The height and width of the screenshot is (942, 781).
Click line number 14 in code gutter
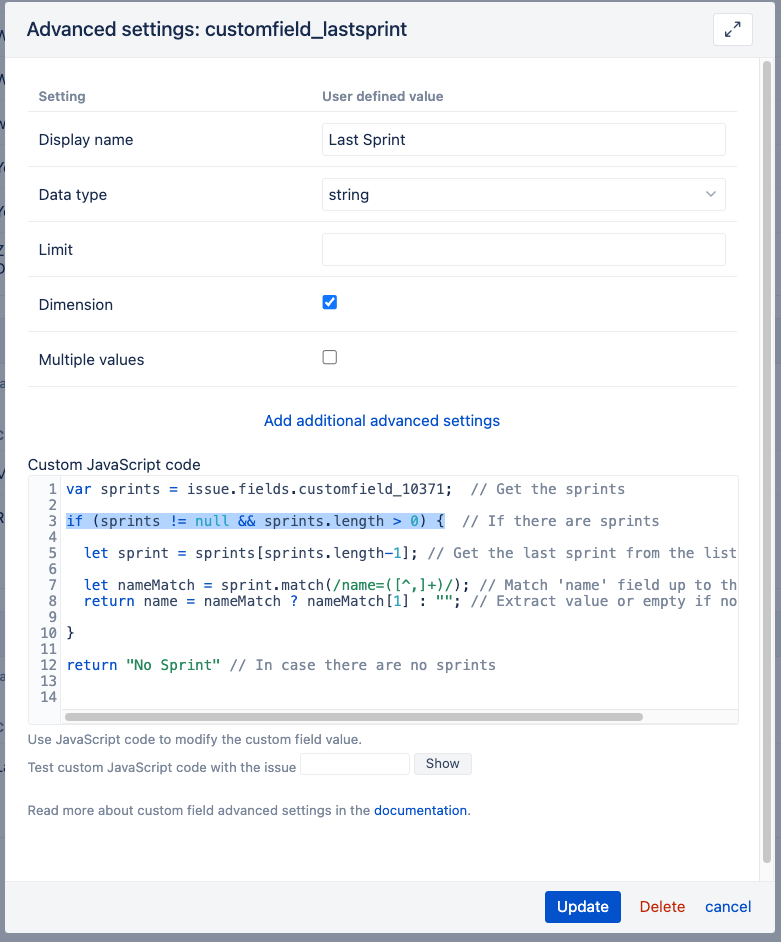[x=48, y=697]
